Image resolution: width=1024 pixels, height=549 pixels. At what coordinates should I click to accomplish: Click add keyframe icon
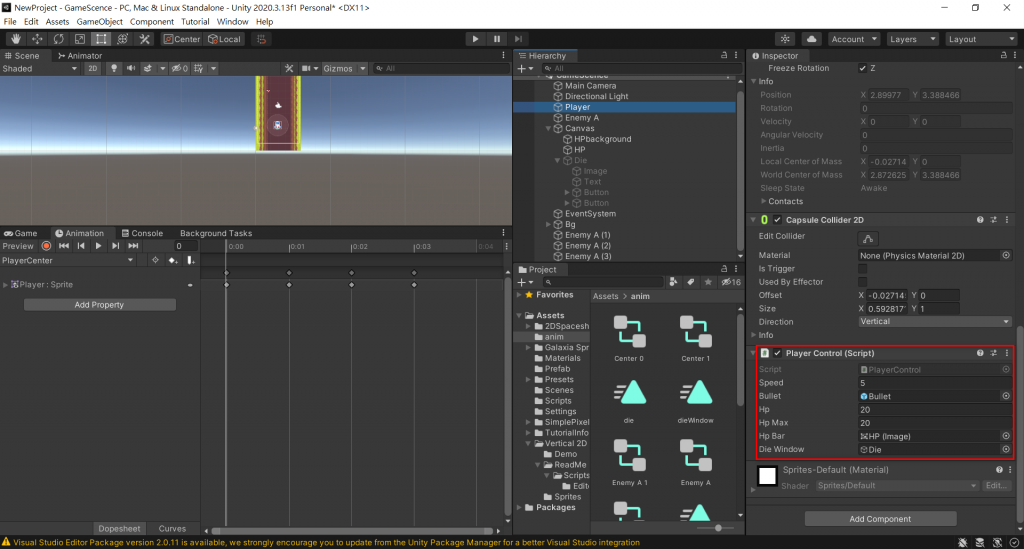(172, 260)
